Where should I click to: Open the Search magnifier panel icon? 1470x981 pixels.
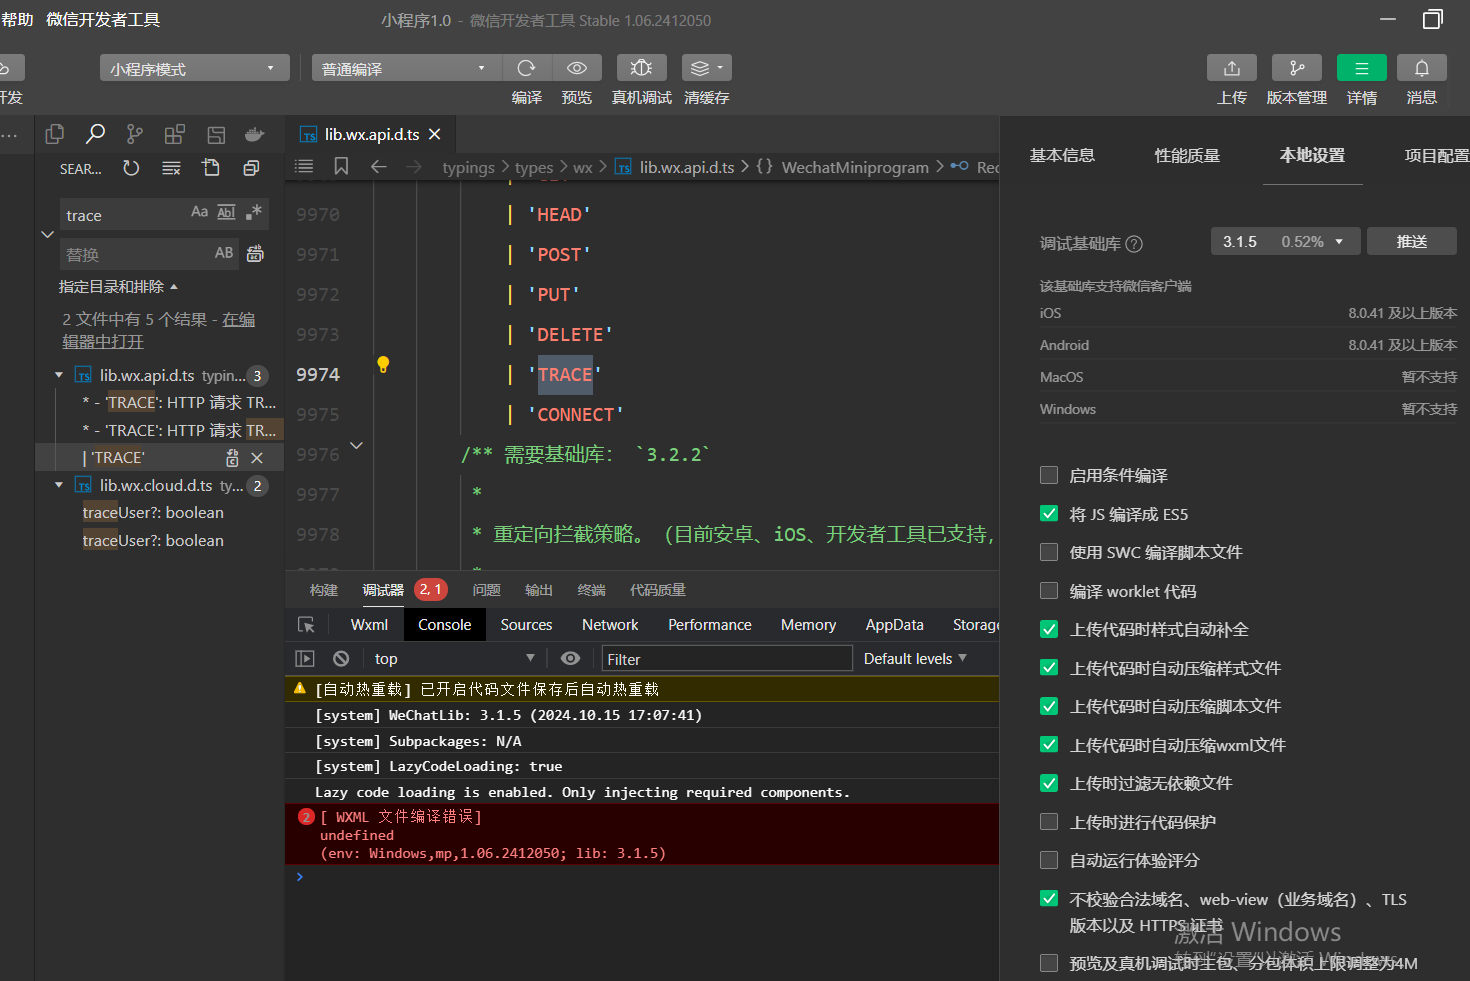pos(95,134)
